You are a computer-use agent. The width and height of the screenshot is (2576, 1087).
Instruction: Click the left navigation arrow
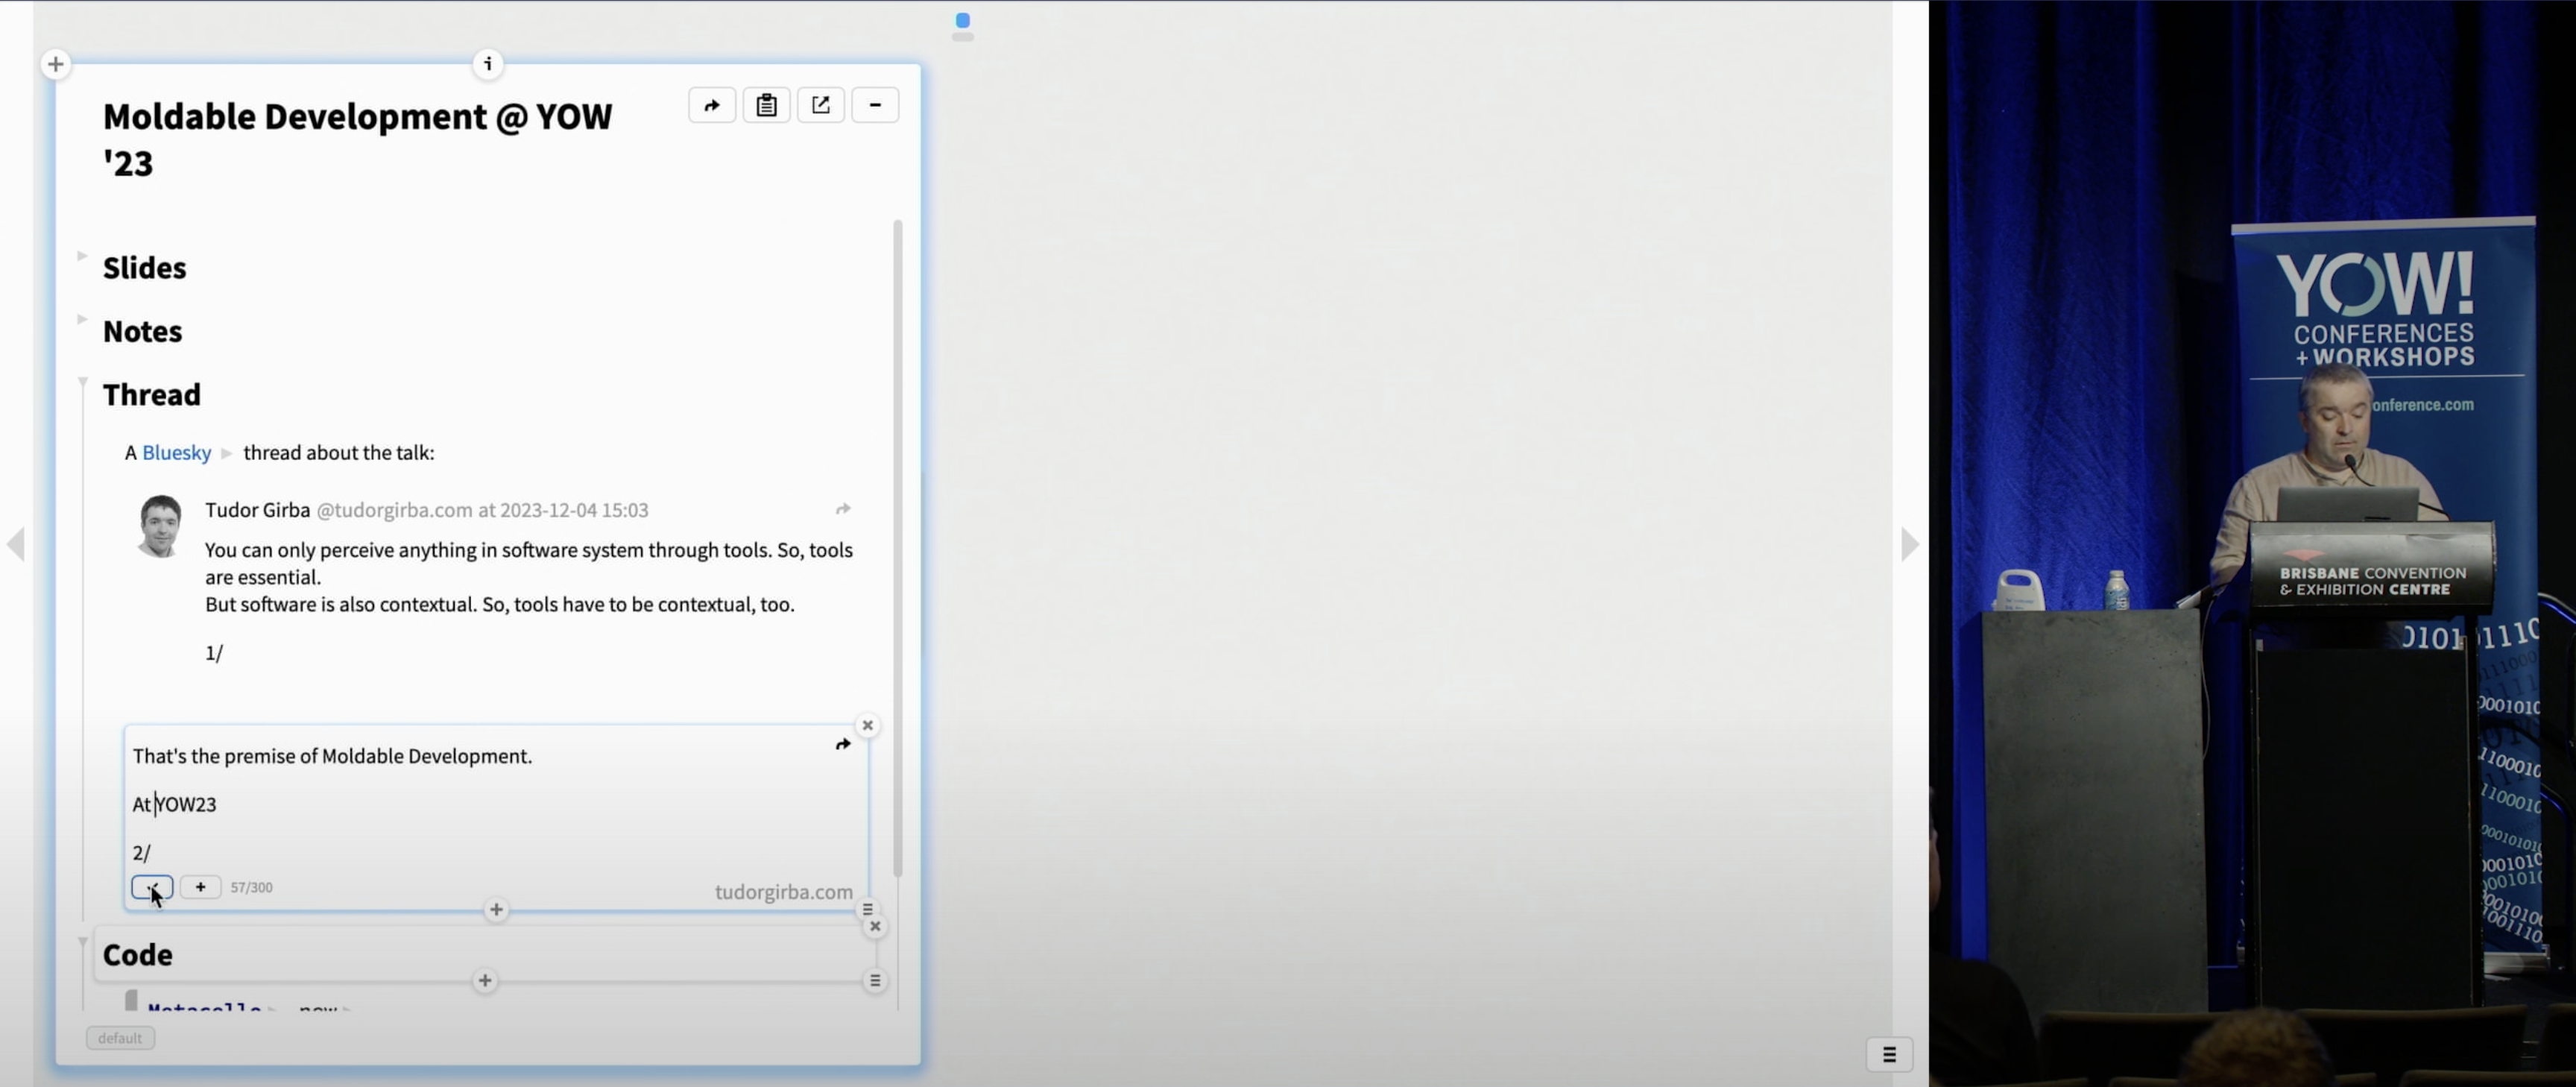15,544
